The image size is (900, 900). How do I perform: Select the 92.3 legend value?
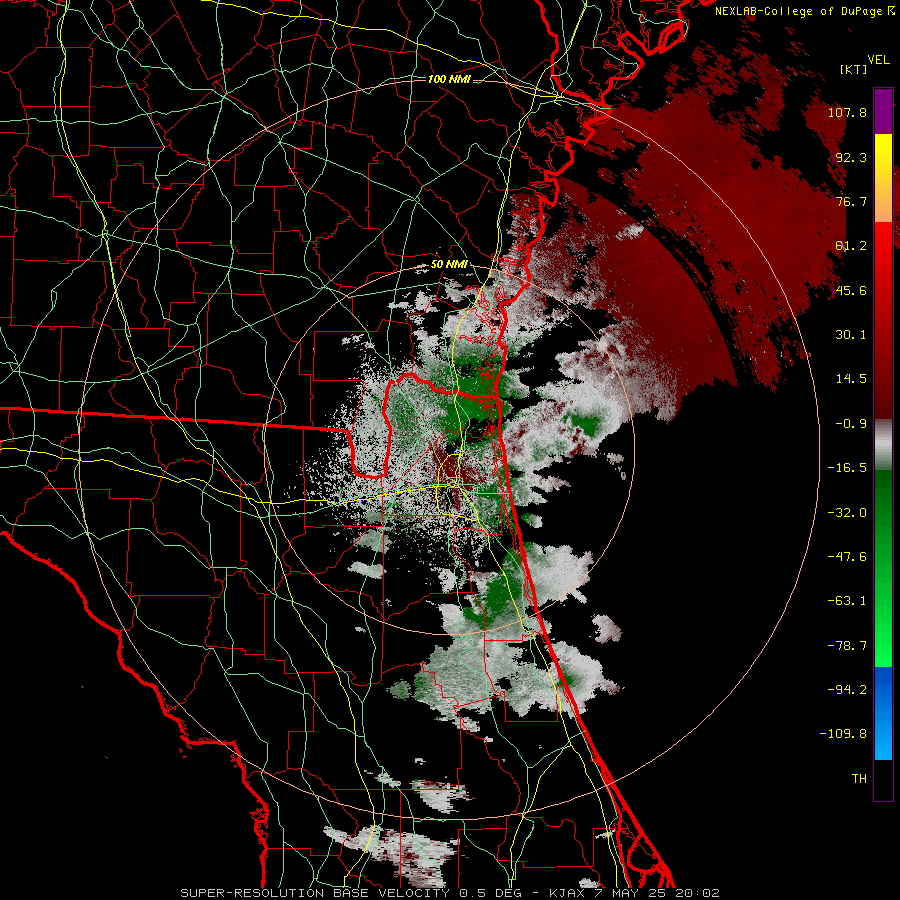click(851, 157)
